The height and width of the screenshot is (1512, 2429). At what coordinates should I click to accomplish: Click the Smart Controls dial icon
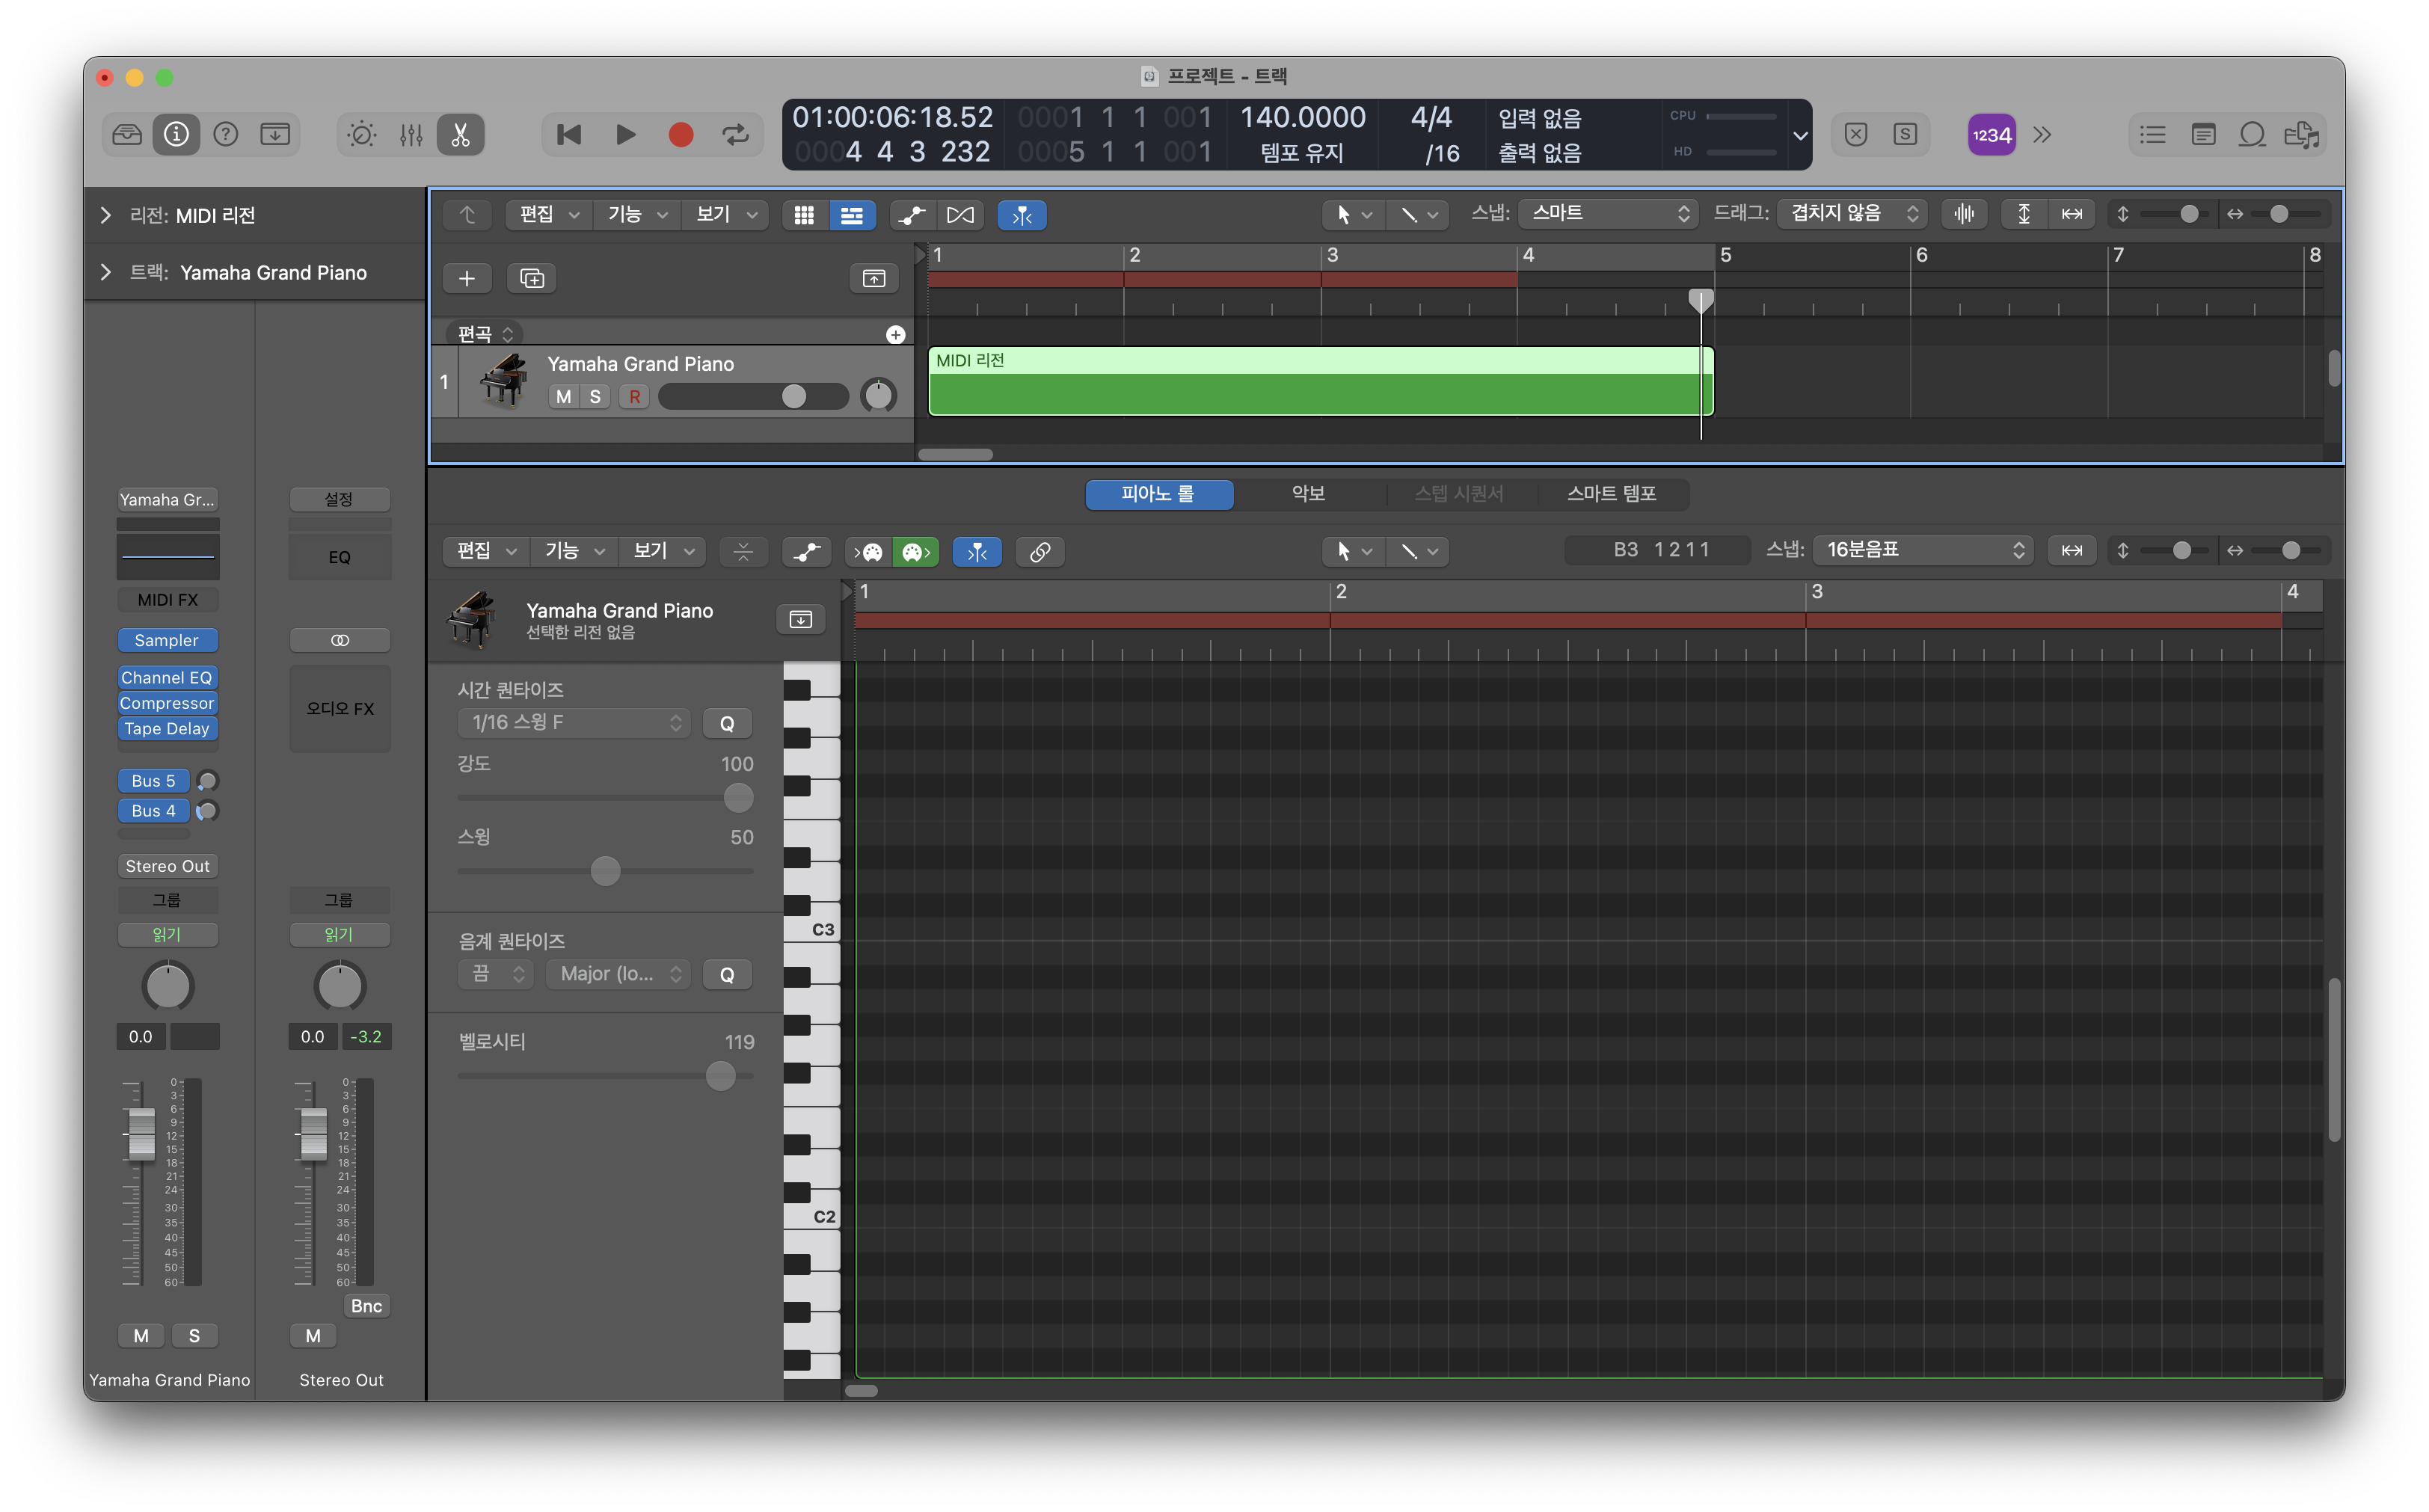tap(361, 135)
